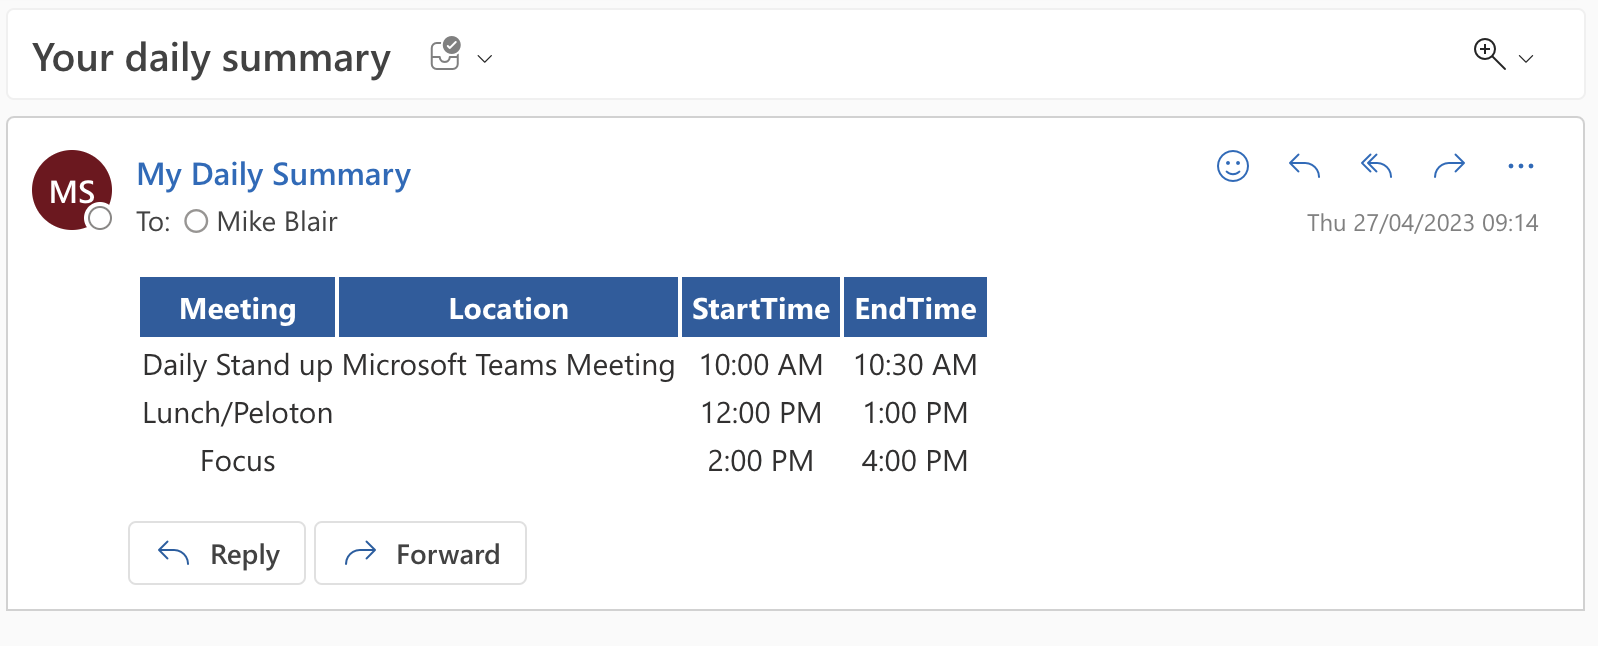Click the MS sender avatar
Screen dimensions: 1598x646
(x=71, y=190)
